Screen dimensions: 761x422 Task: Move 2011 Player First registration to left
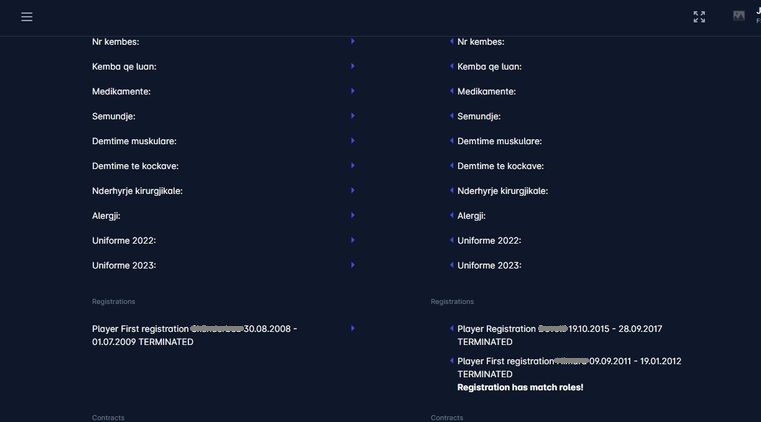click(452, 361)
